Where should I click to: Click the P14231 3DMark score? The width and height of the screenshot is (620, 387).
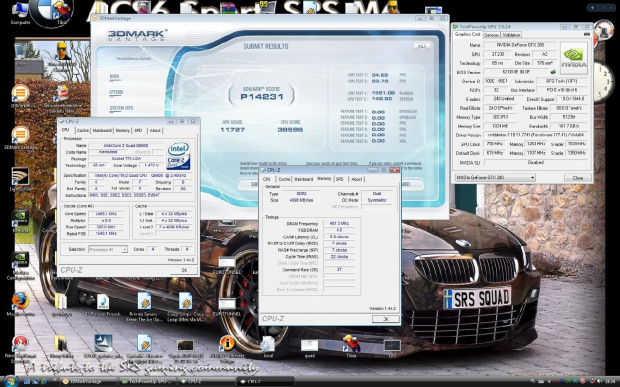point(261,97)
